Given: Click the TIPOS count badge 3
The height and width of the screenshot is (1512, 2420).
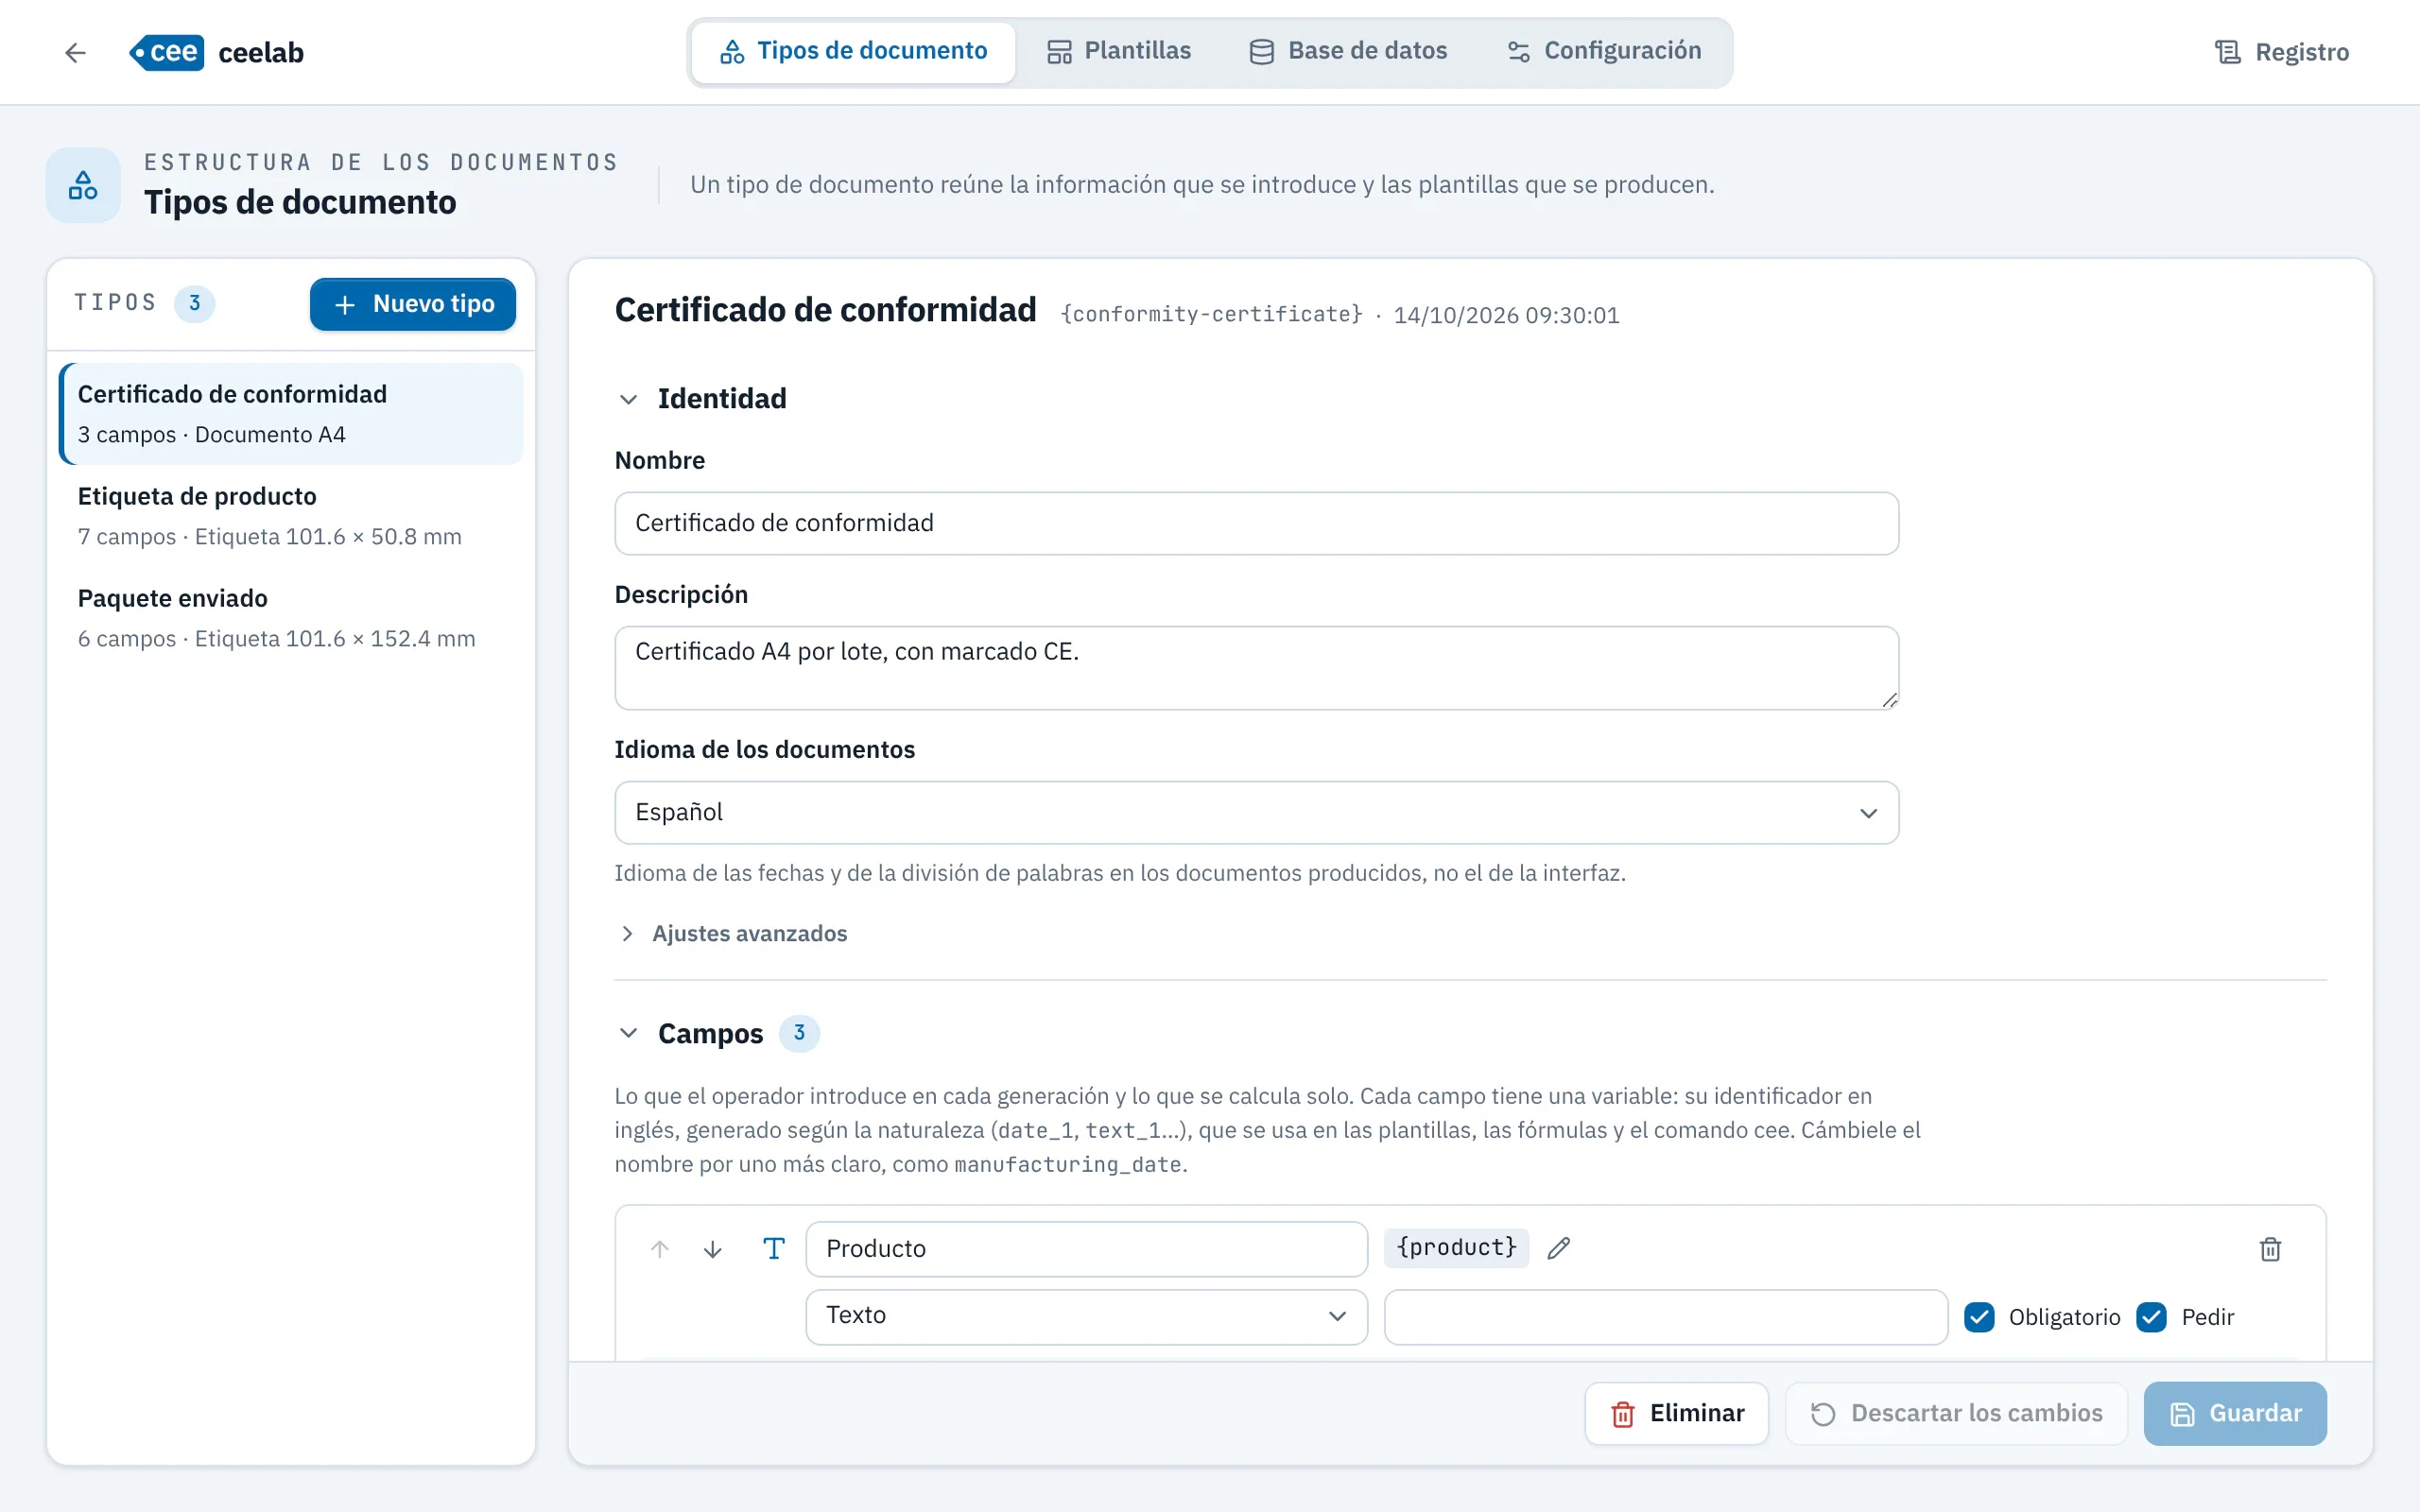Looking at the screenshot, I should pyautogui.click(x=194, y=303).
